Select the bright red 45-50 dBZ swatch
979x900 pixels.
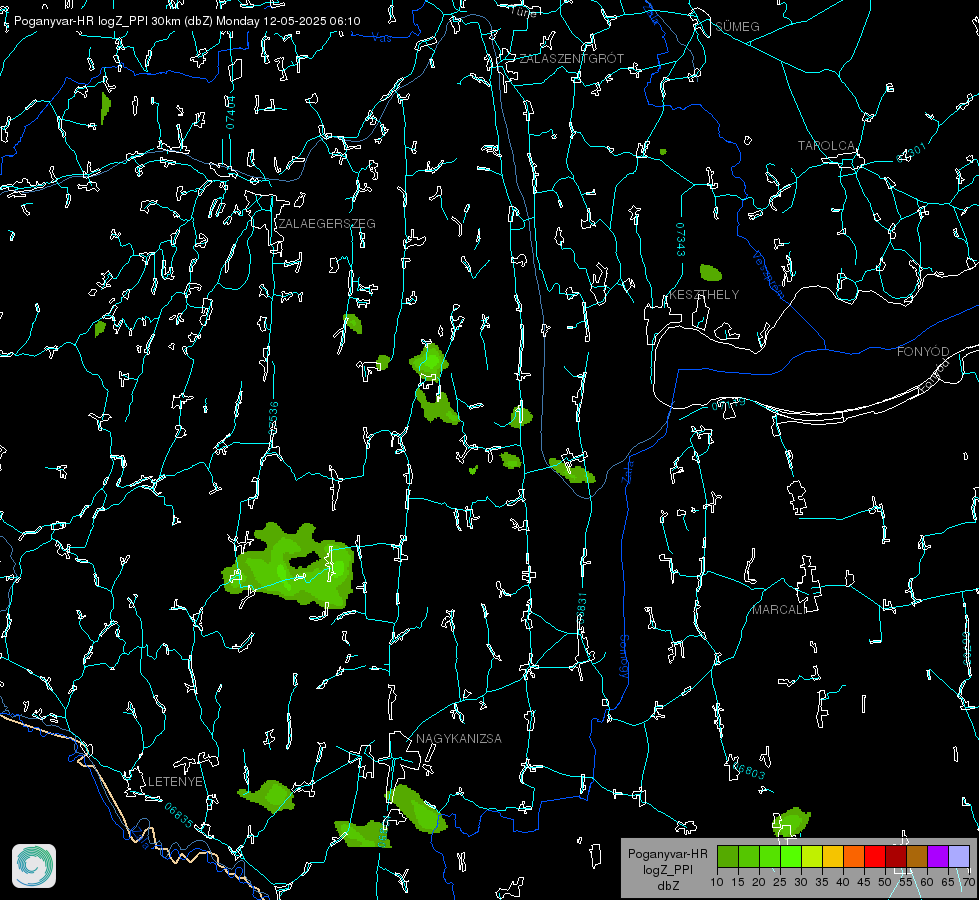point(875,856)
